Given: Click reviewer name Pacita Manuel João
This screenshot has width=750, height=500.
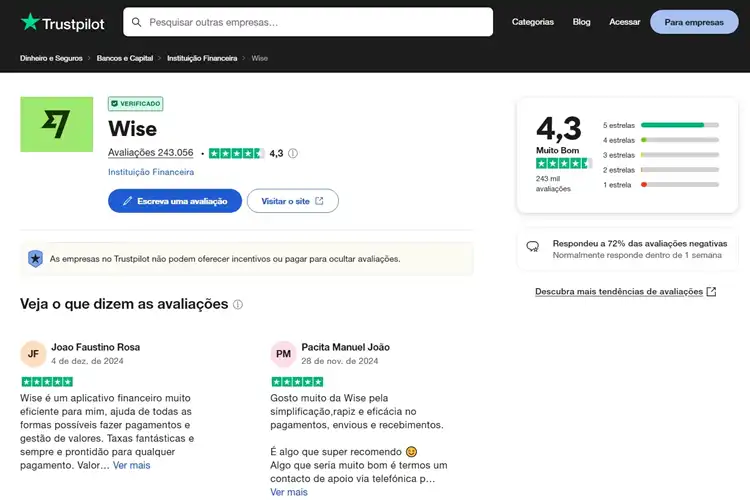Looking at the screenshot, I should (x=345, y=347).
